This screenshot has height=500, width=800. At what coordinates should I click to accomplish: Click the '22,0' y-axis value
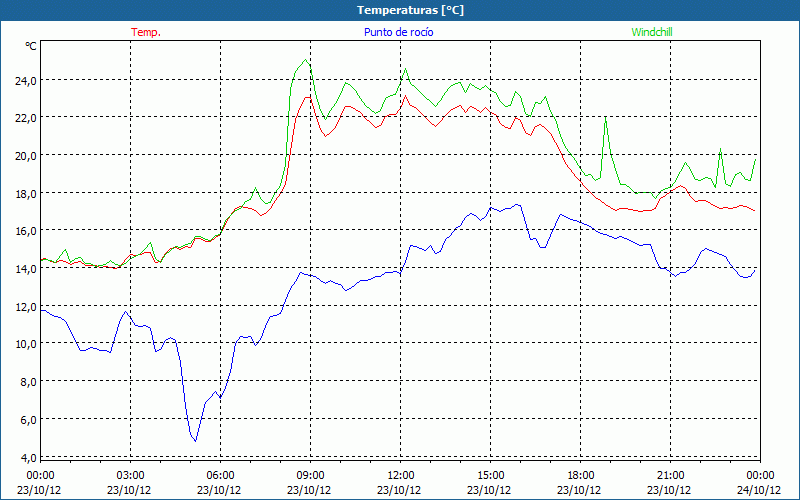tap(28, 118)
